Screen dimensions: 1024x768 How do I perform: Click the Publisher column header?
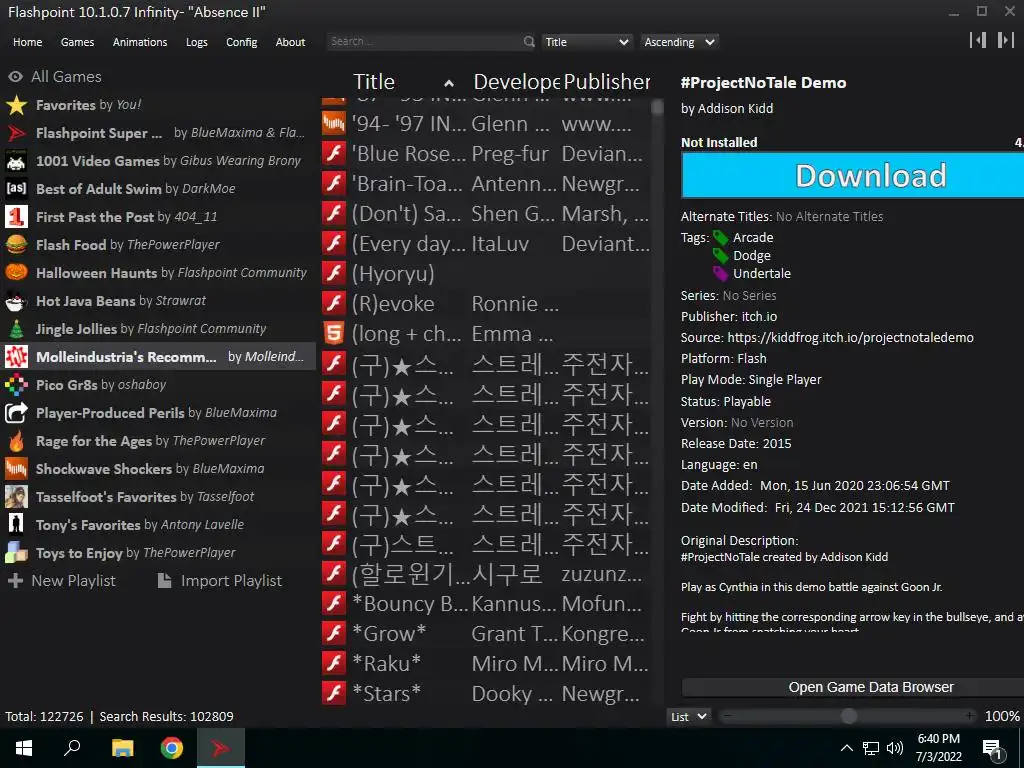[x=607, y=82]
